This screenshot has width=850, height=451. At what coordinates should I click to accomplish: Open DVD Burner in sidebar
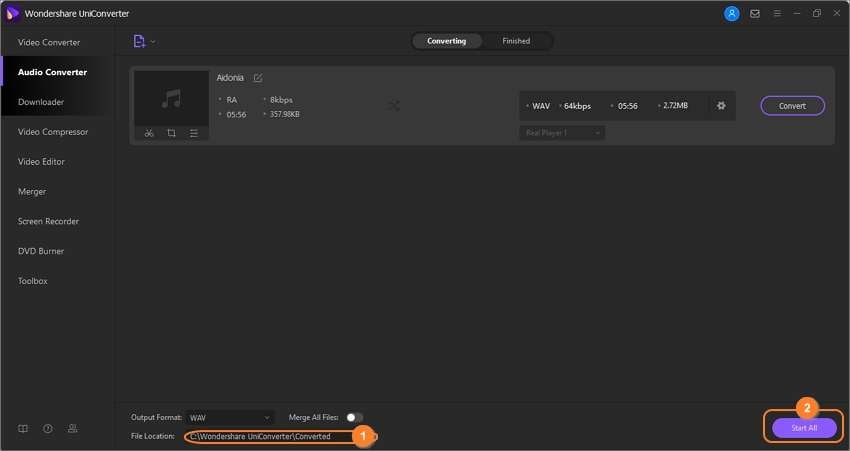(41, 251)
